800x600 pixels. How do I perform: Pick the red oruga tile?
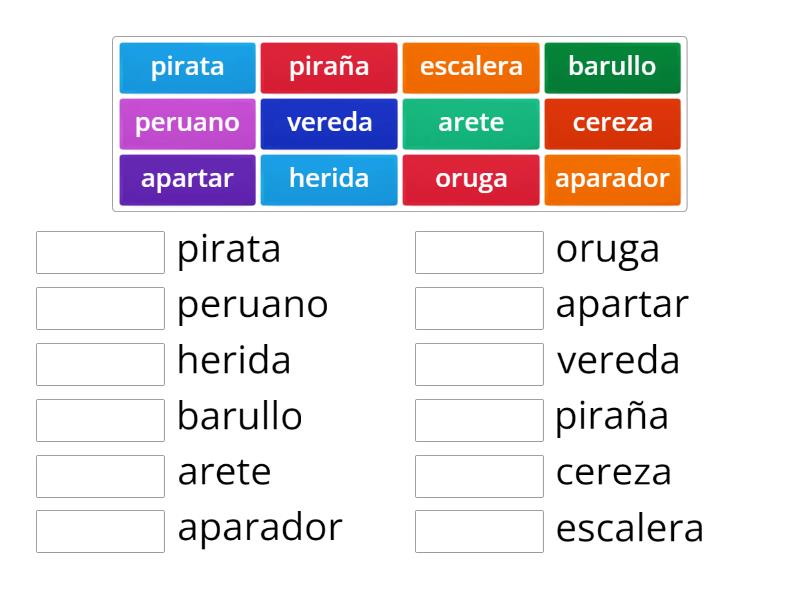471,179
